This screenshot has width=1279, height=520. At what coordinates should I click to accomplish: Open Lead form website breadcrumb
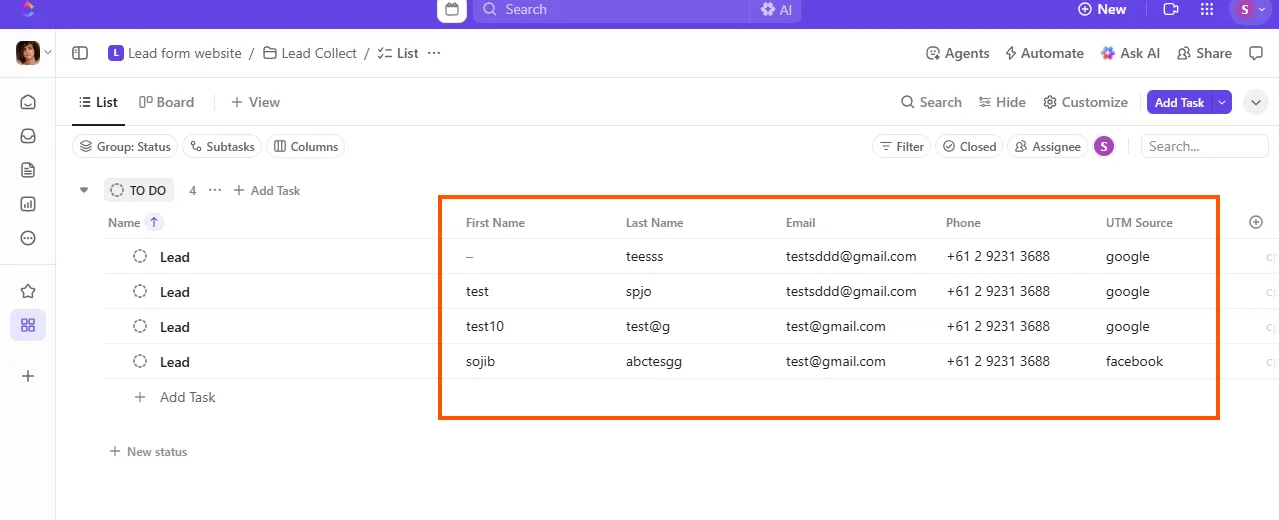[175, 53]
